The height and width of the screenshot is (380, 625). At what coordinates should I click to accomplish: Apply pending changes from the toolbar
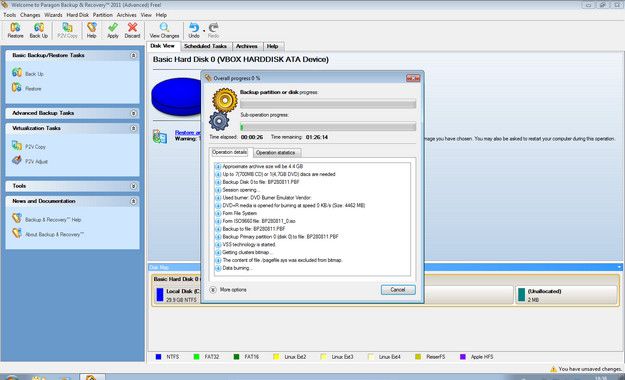113,30
